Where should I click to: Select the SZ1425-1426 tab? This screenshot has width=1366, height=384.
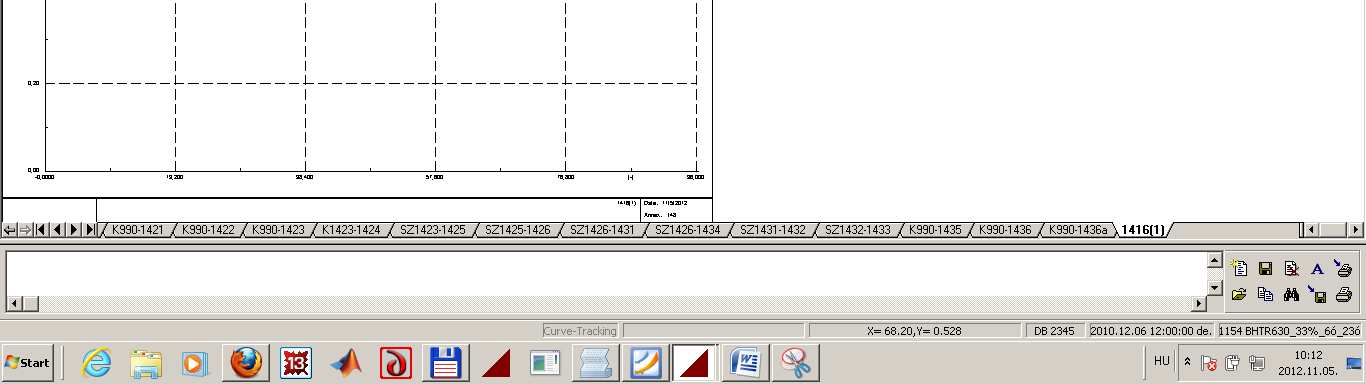click(x=518, y=230)
